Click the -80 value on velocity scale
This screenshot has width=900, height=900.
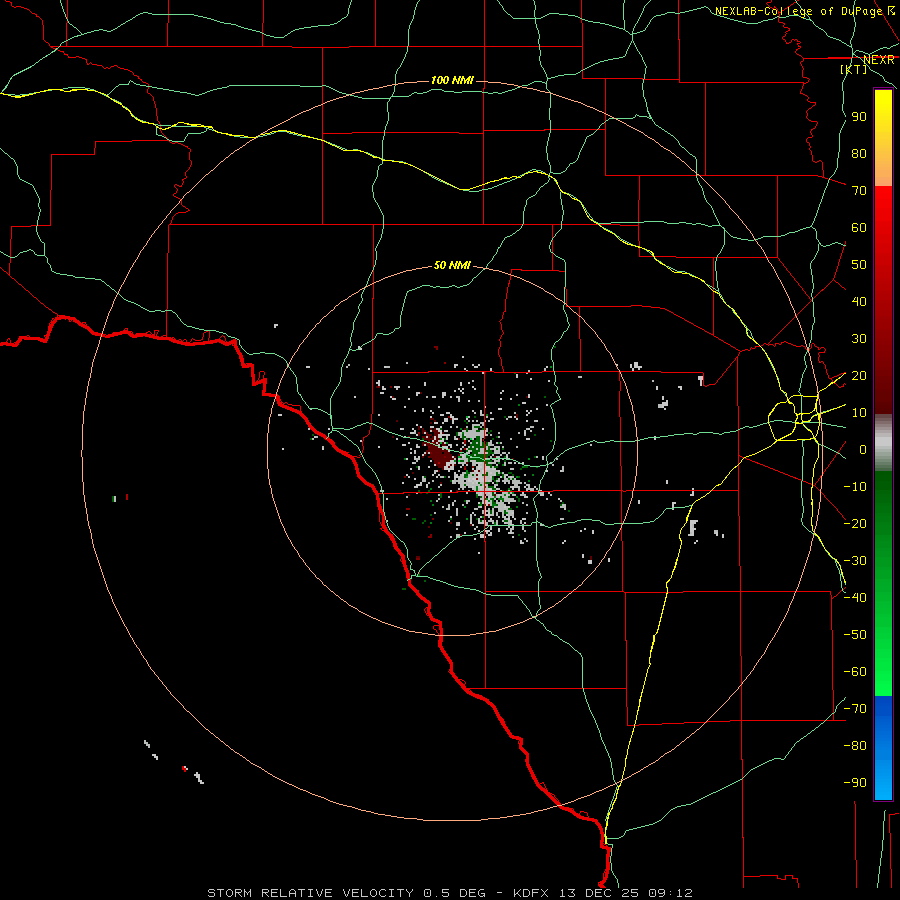pyautogui.click(x=855, y=746)
